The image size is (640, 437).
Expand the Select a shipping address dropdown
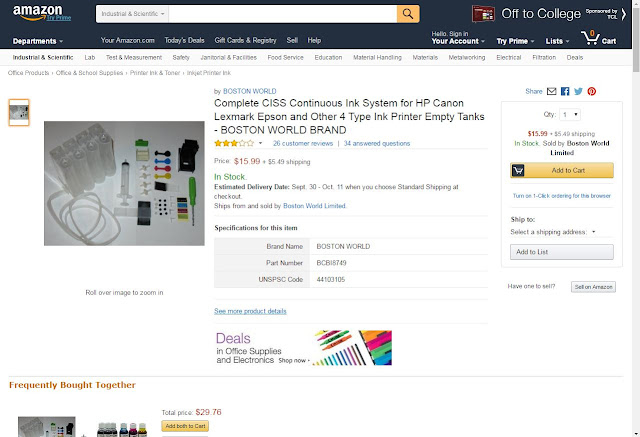pos(553,231)
